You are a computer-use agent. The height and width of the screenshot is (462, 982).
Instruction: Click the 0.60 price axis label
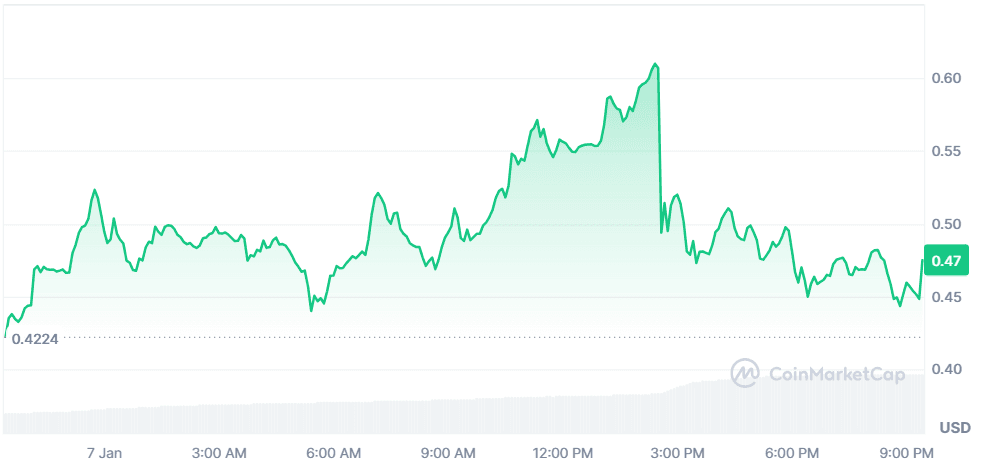[x=945, y=78]
